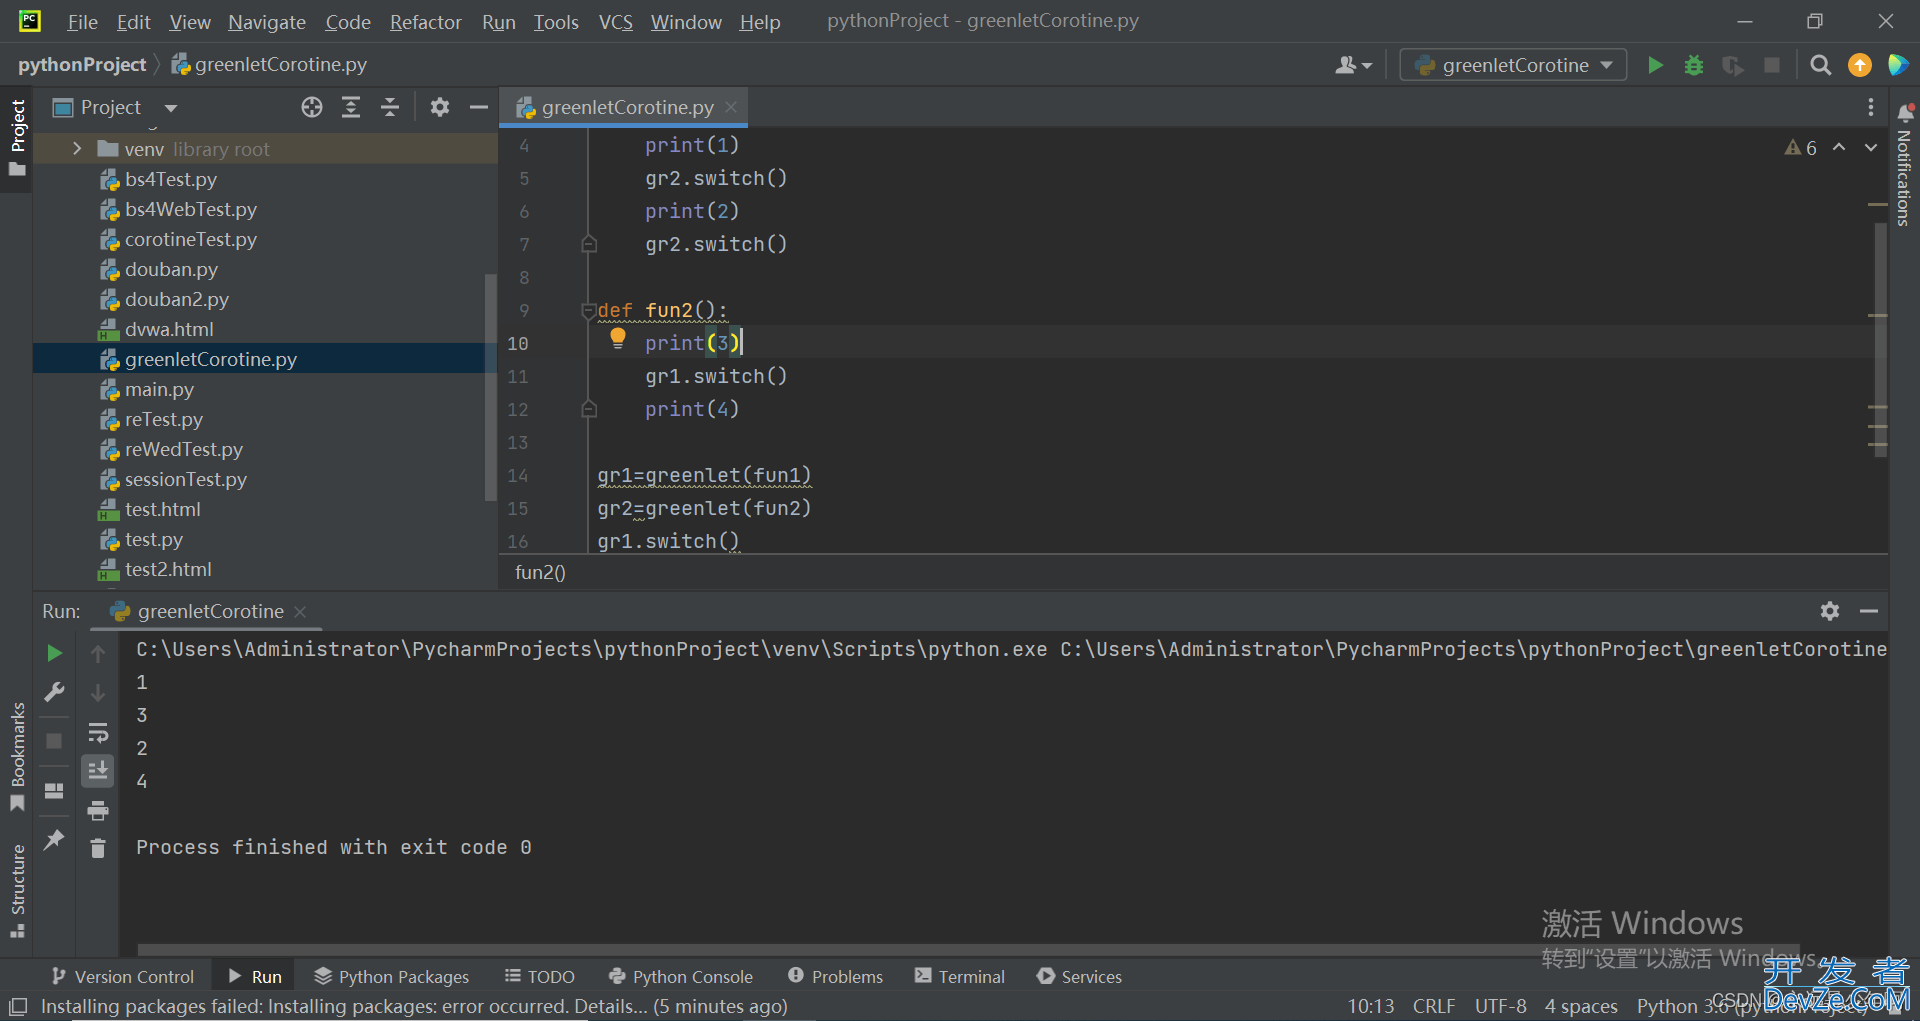Toggle Bookmarks sidebar tab
This screenshot has height=1021, width=1920.
pos(17,757)
